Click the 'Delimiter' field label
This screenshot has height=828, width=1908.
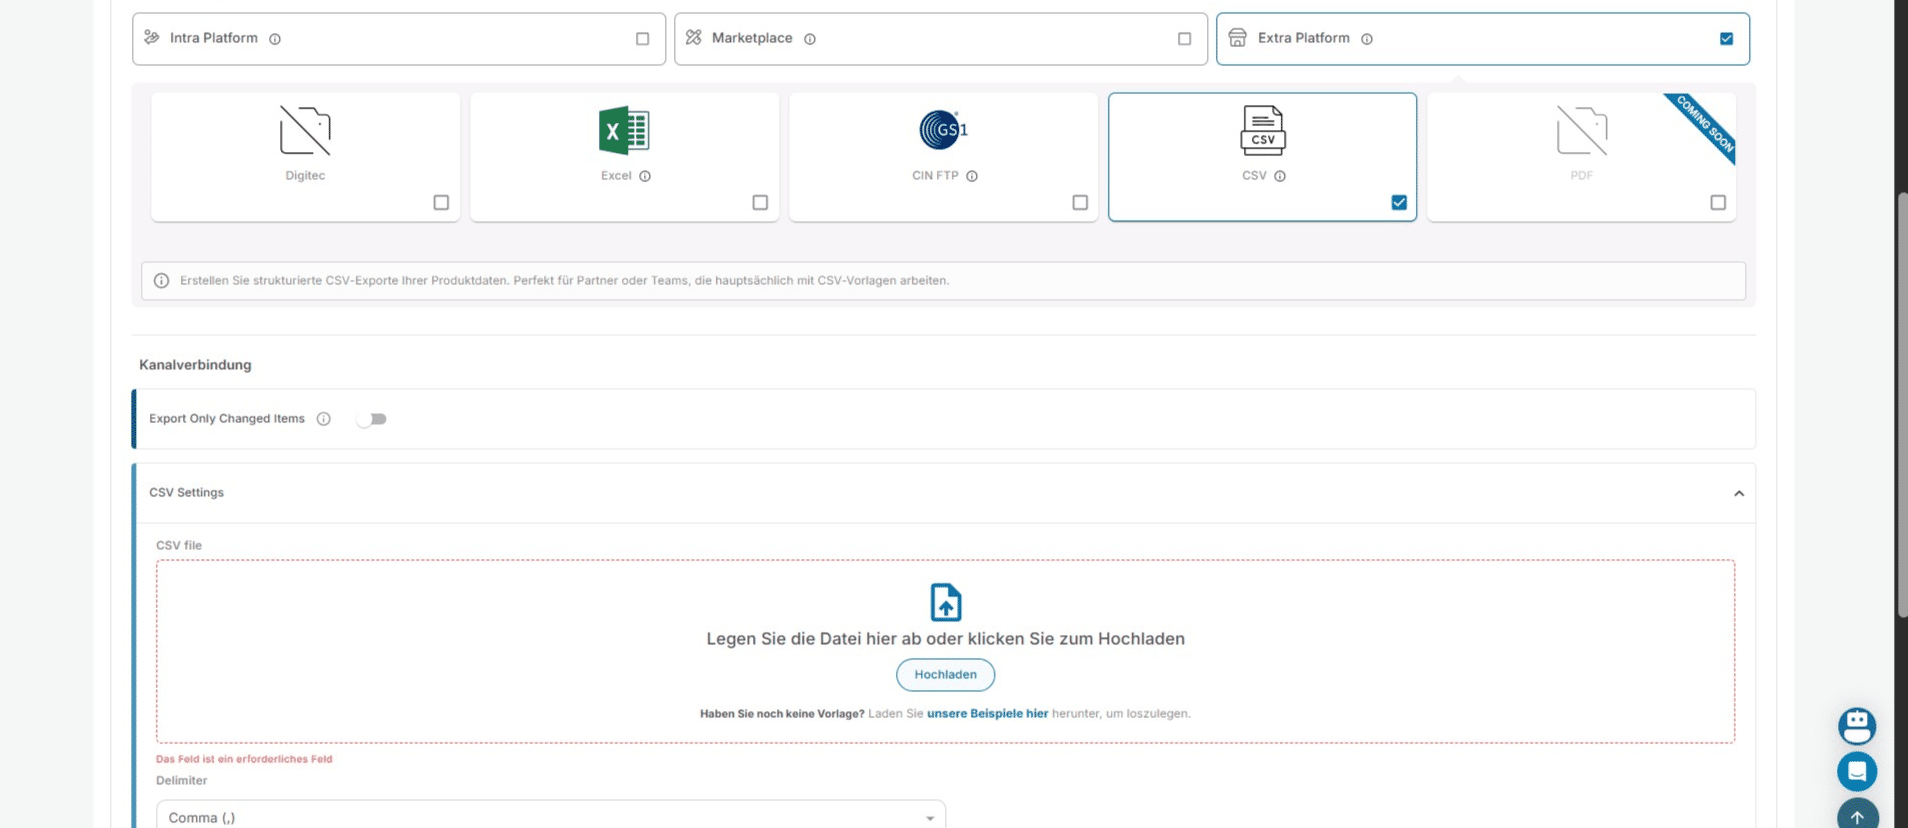click(x=182, y=781)
